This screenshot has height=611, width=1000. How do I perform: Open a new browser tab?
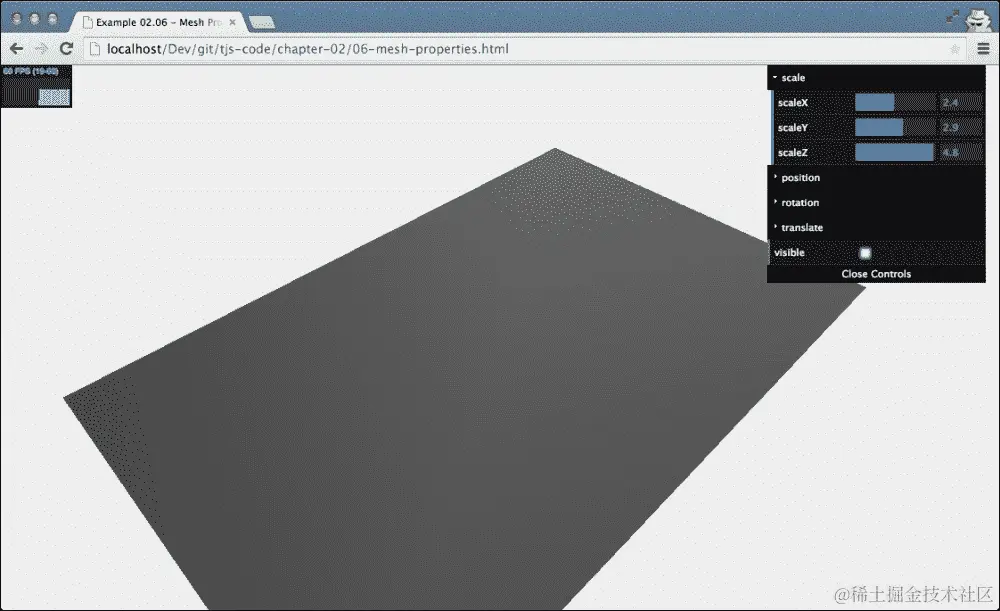261,23
